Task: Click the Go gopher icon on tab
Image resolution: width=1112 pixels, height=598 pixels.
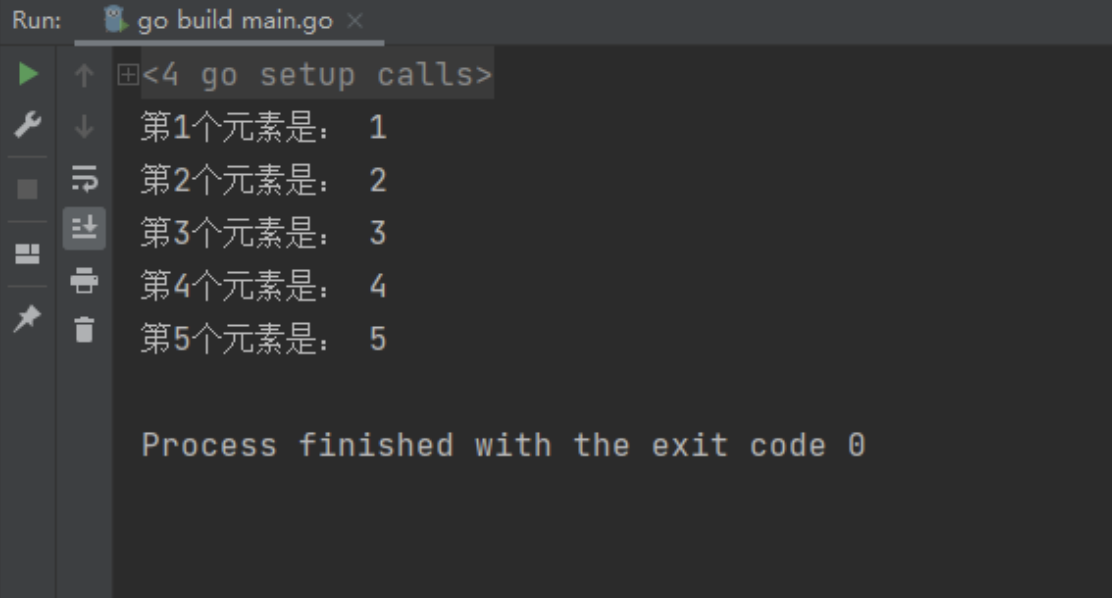Action: 115,20
